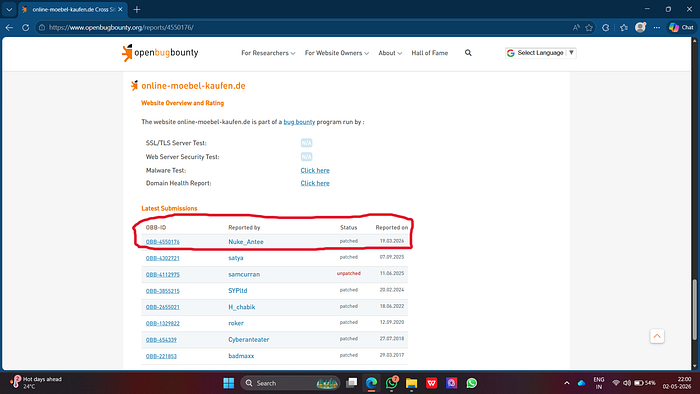700x394 pixels.
Task: View researcher samcurran profile
Action: click(244, 274)
